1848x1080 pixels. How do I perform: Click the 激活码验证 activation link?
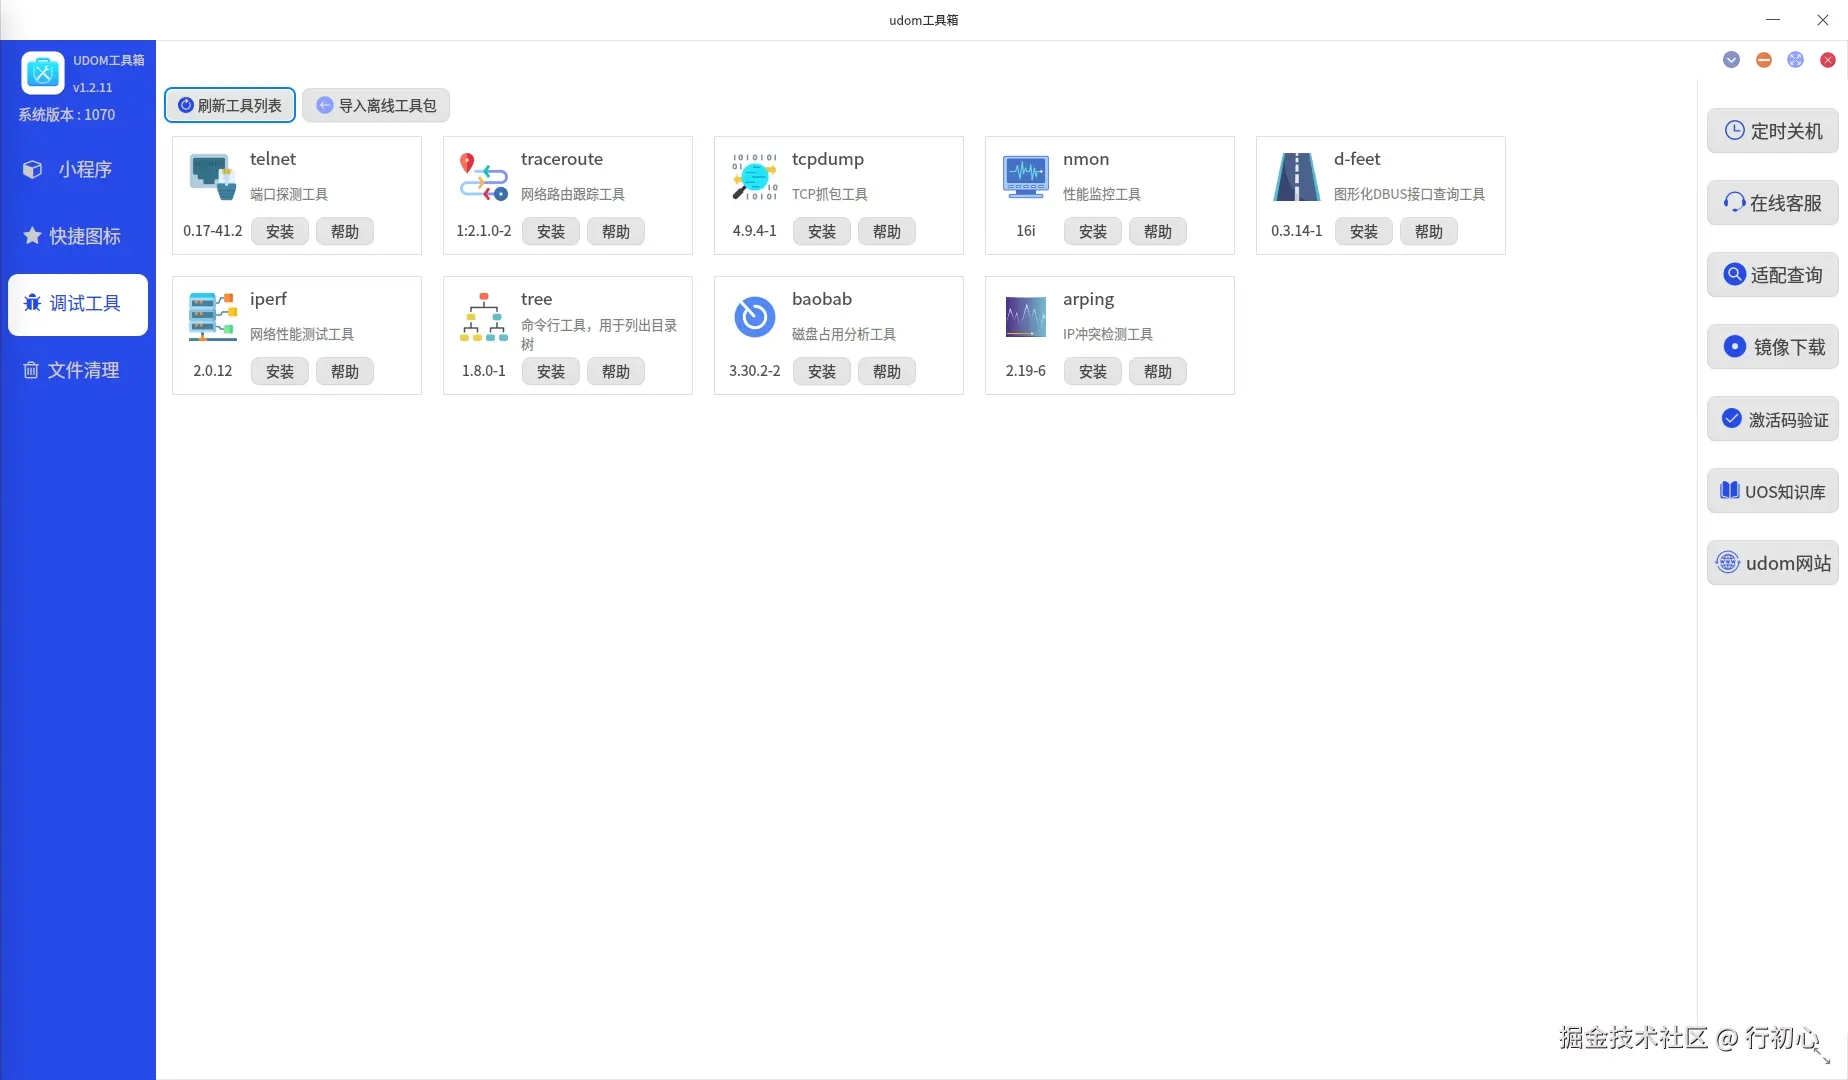(1771, 419)
